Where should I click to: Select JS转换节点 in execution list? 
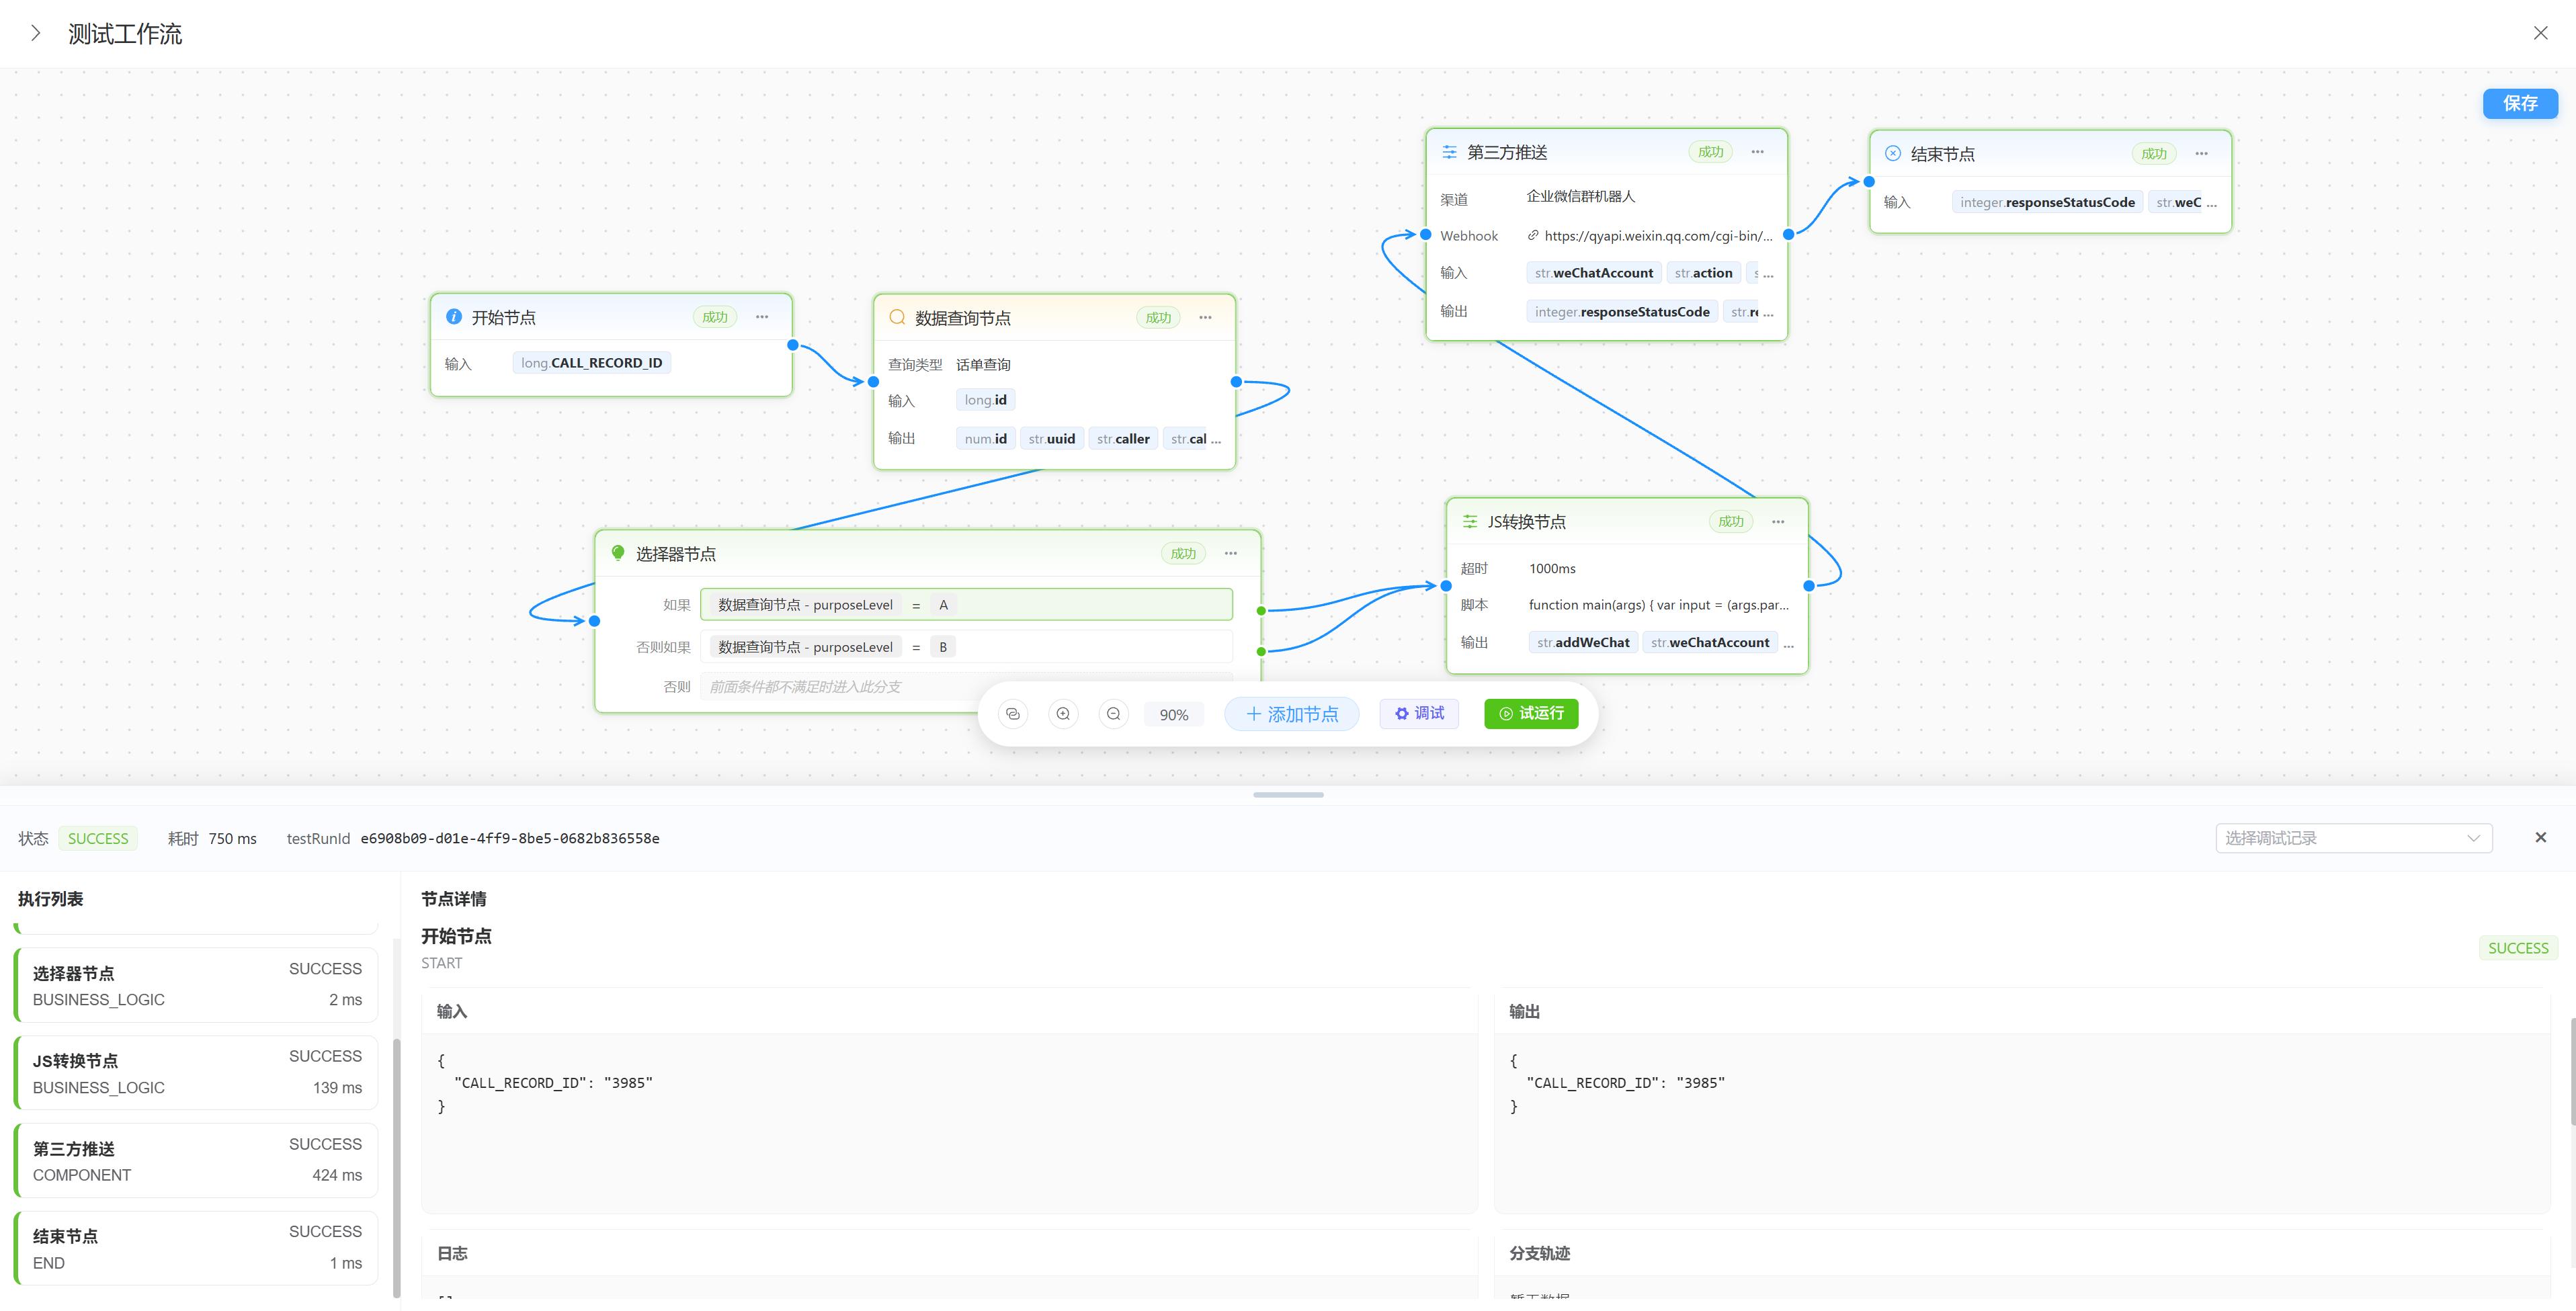[x=197, y=1072]
